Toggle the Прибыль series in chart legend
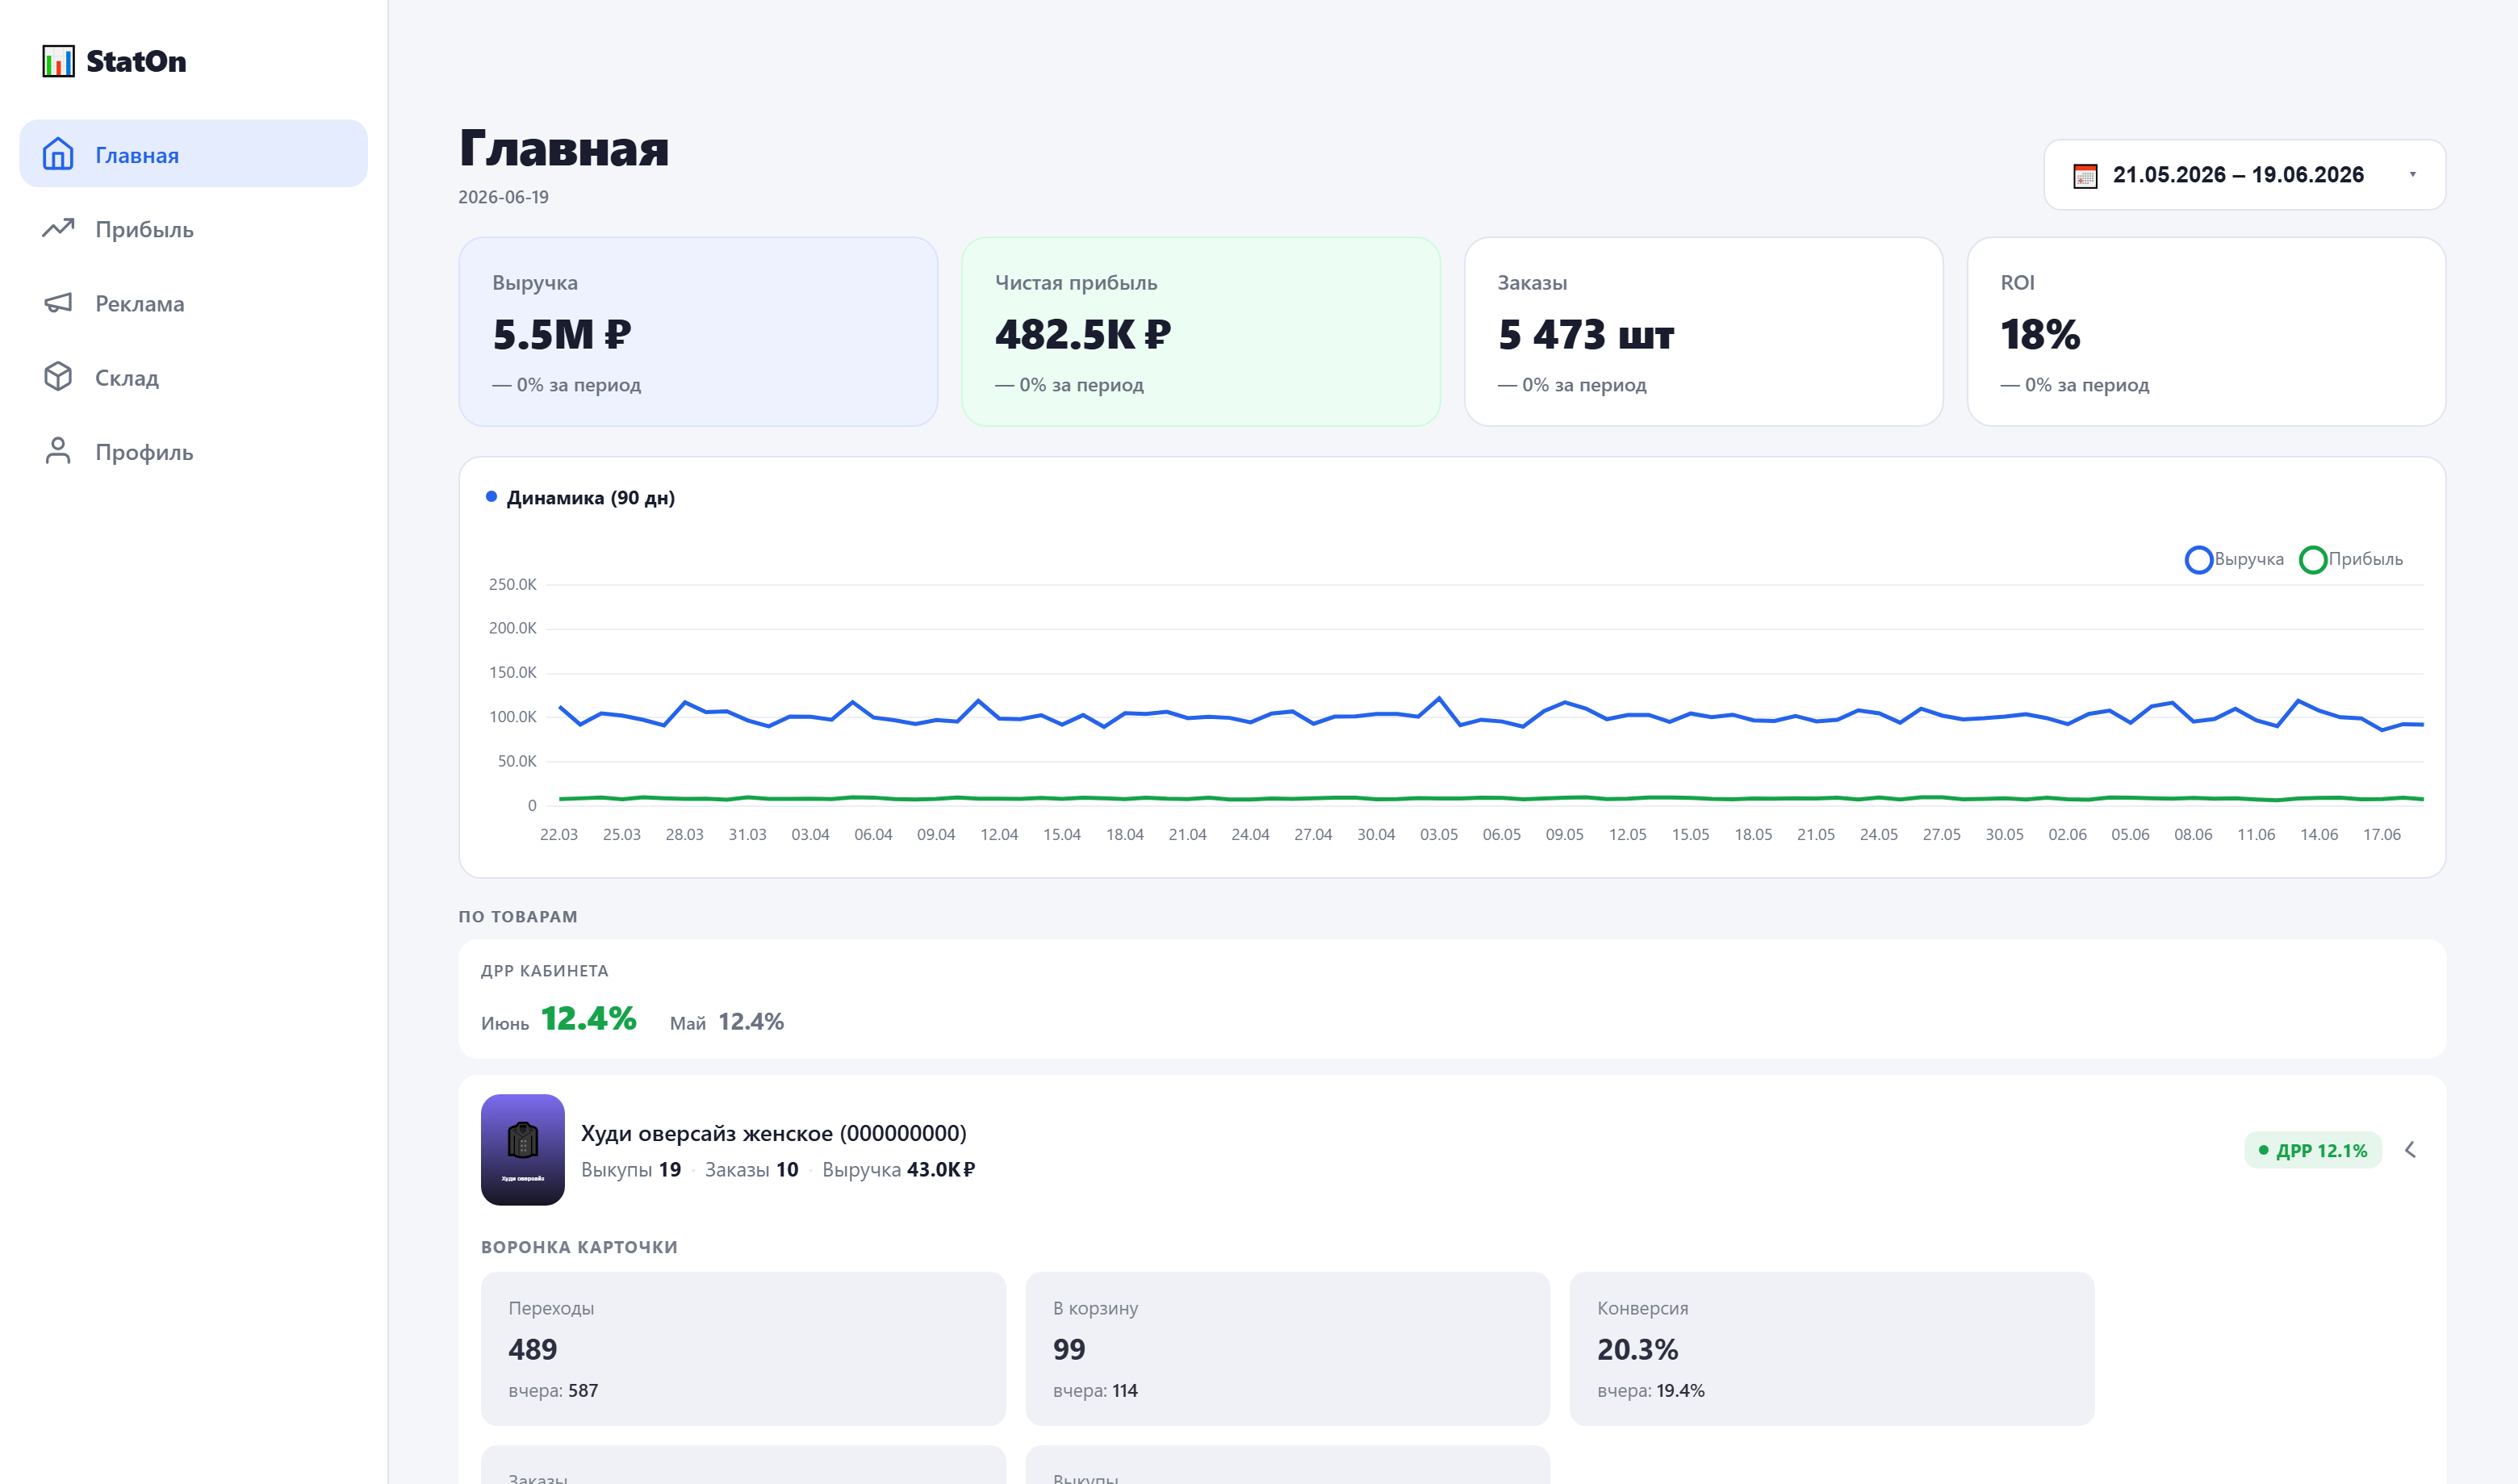Screen dimensions: 2518x1484 pos(2351,559)
